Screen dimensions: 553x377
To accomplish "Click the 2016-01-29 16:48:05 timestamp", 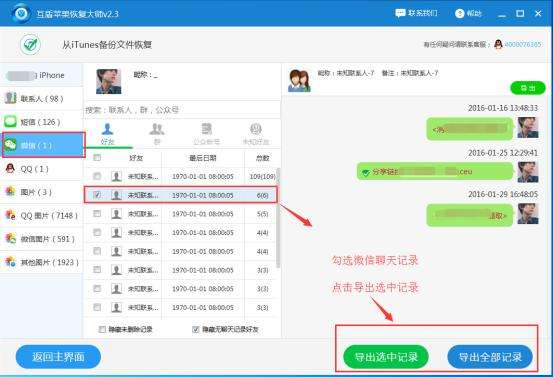I will pyautogui.click(x=503, y=194).
